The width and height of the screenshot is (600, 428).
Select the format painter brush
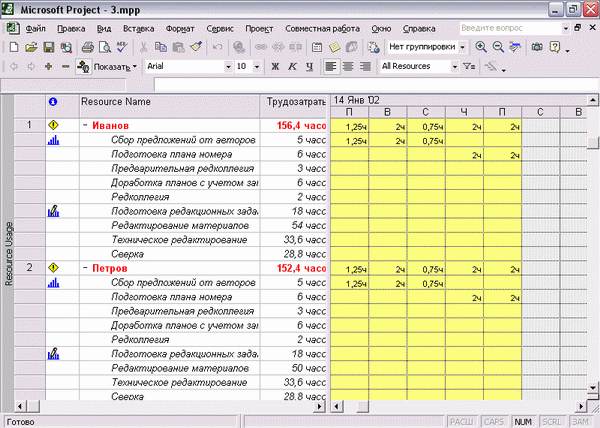point(196,47)
